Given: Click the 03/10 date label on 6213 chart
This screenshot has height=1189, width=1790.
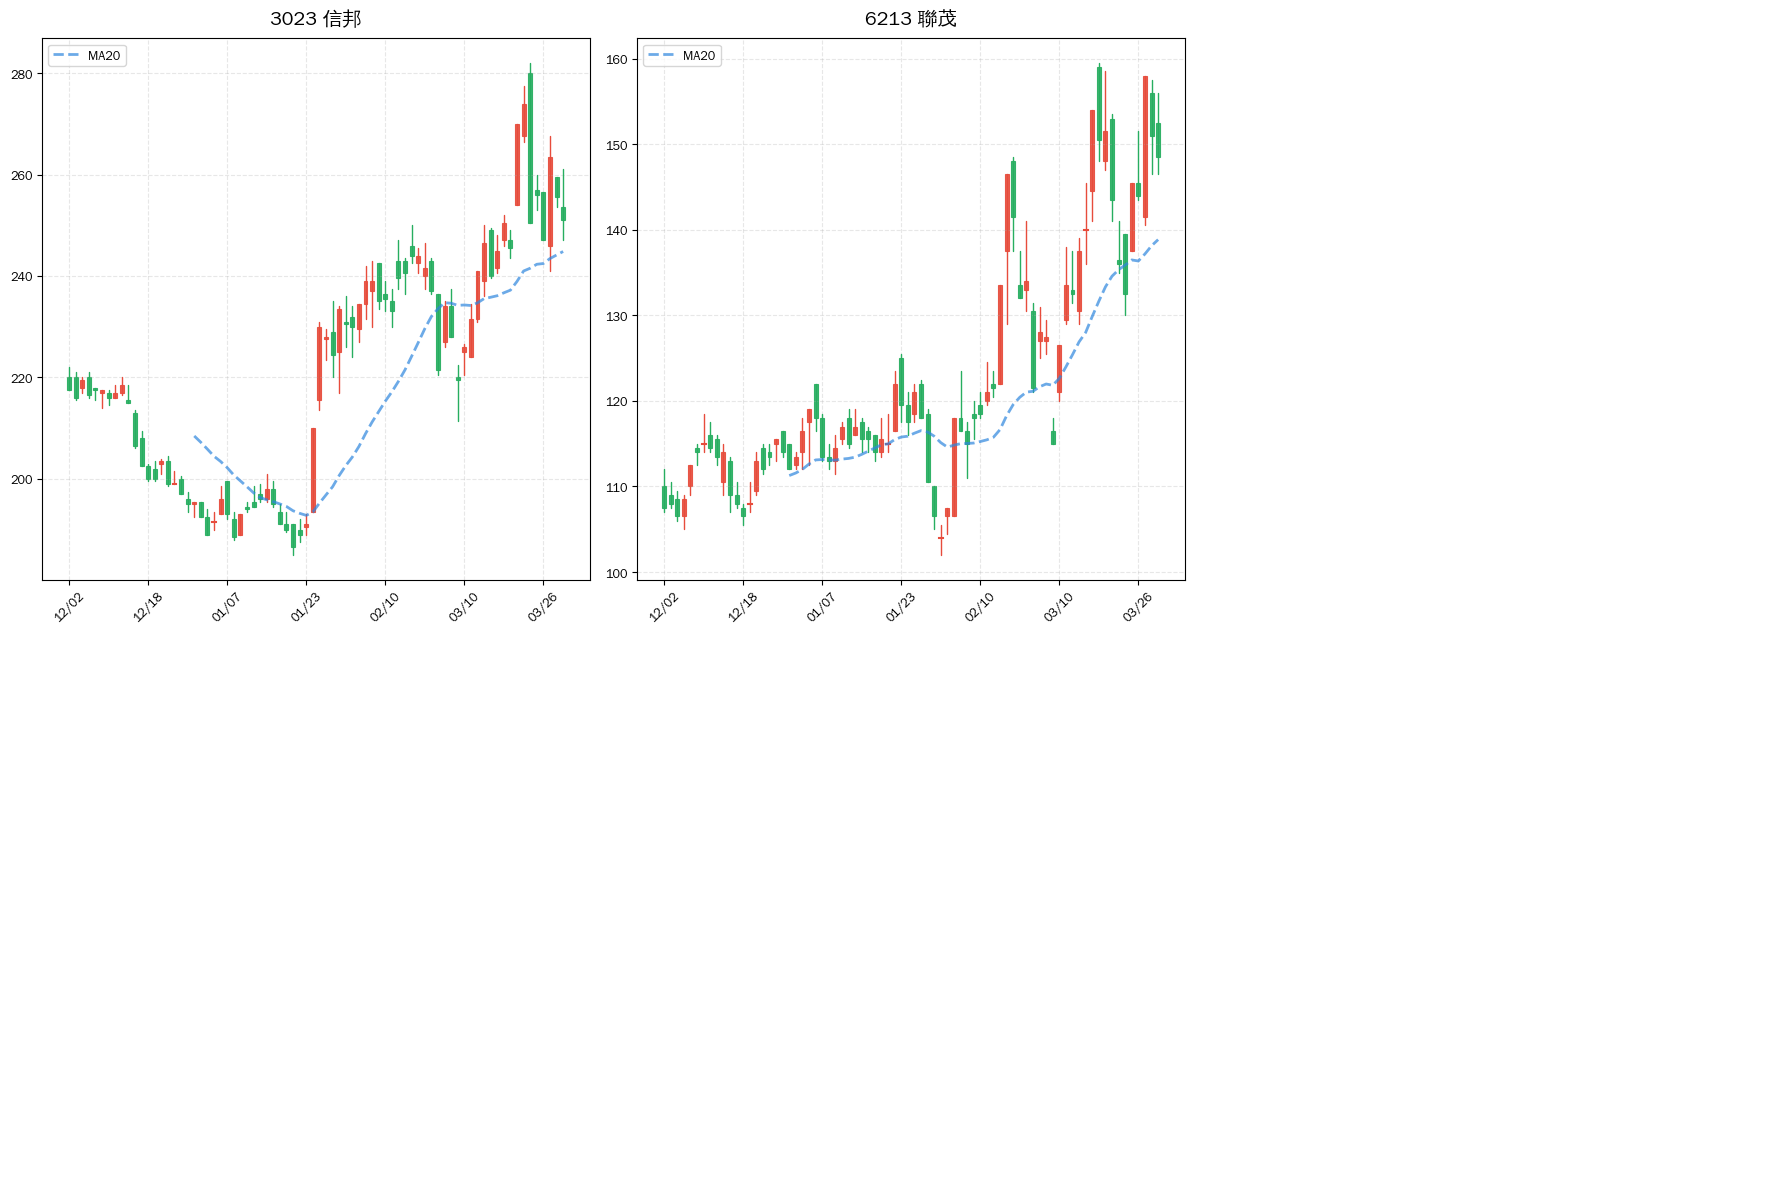Looking at the screenshot, I should (1058, 607).
